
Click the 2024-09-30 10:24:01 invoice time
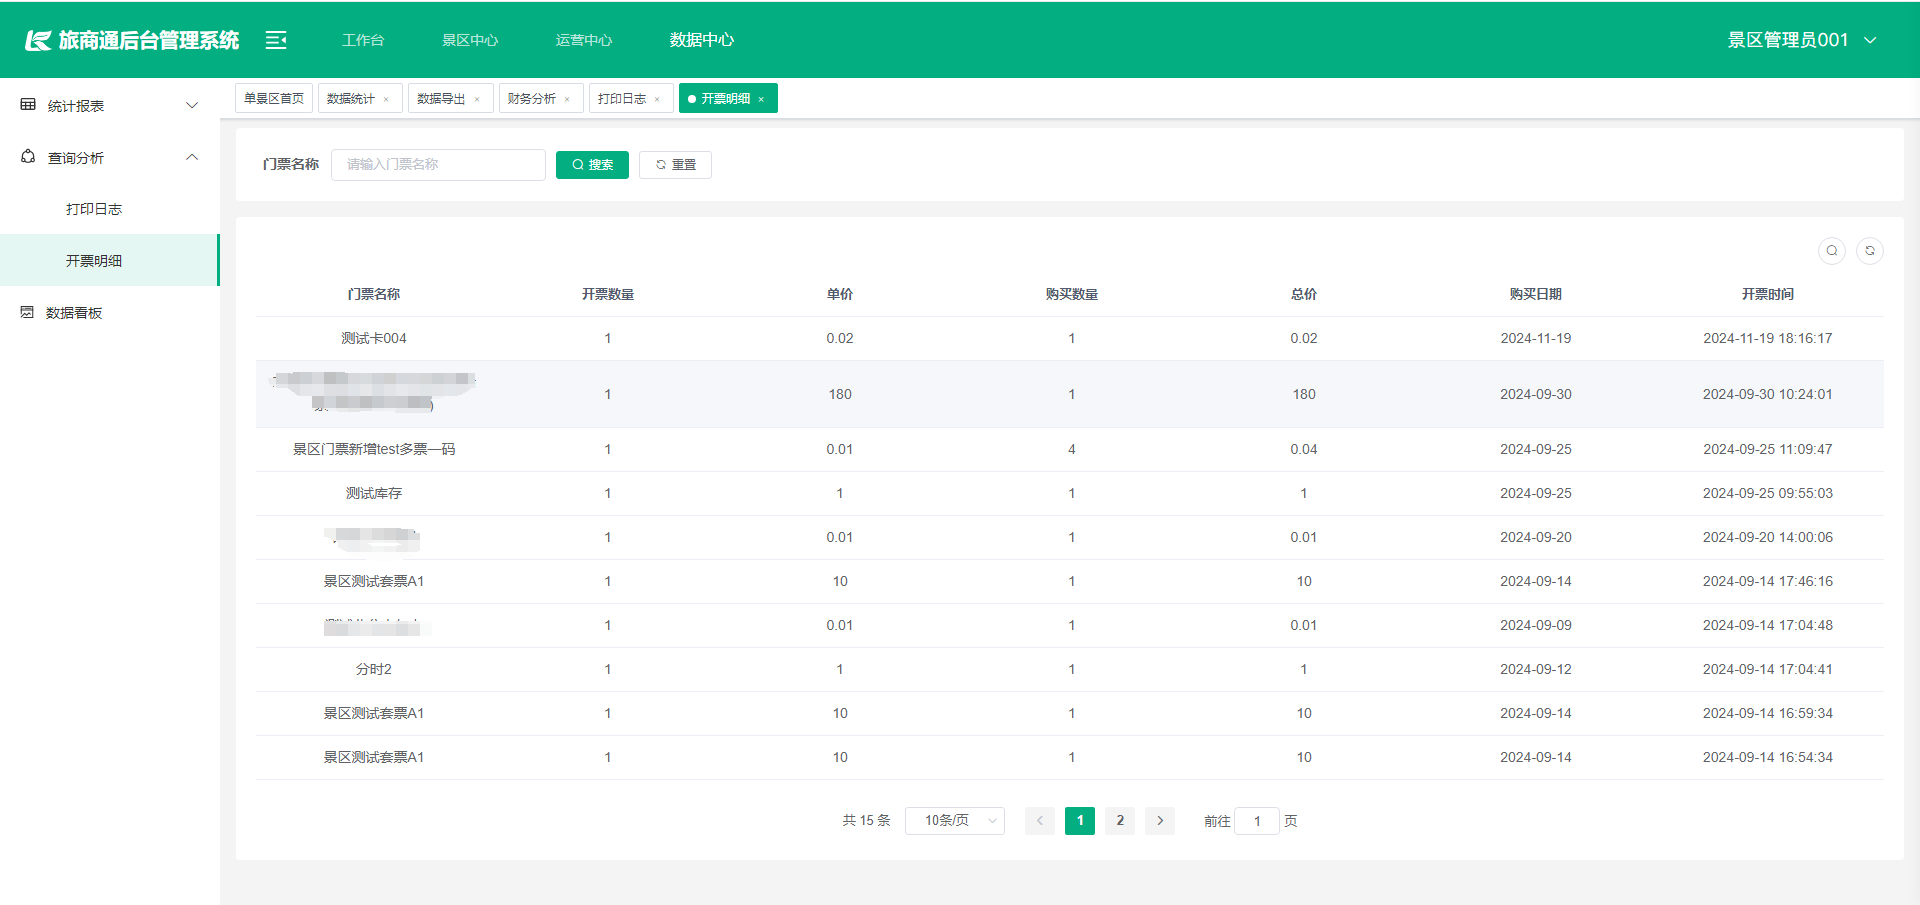click(x=1768, y=394)
